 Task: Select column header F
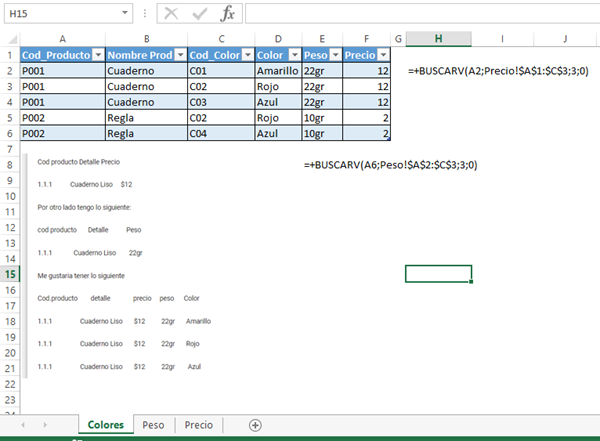(x=367, y=39)
